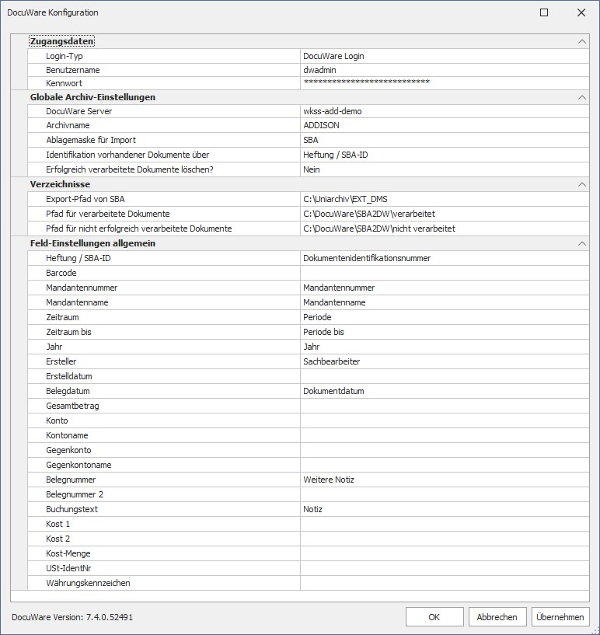
Task: Edit the Benutzername value dwadmin
Action: (x=445, y=70)
